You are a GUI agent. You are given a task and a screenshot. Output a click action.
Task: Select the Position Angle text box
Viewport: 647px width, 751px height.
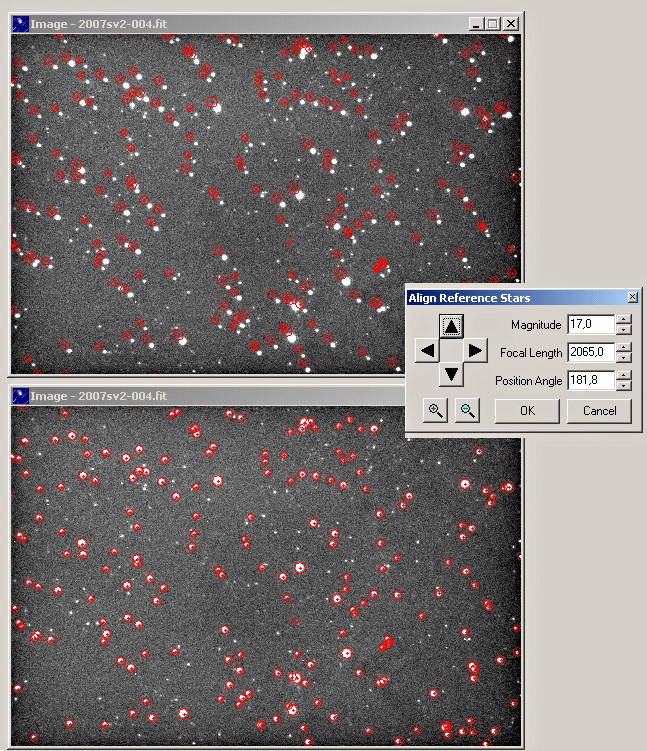[x=590, y=380]
